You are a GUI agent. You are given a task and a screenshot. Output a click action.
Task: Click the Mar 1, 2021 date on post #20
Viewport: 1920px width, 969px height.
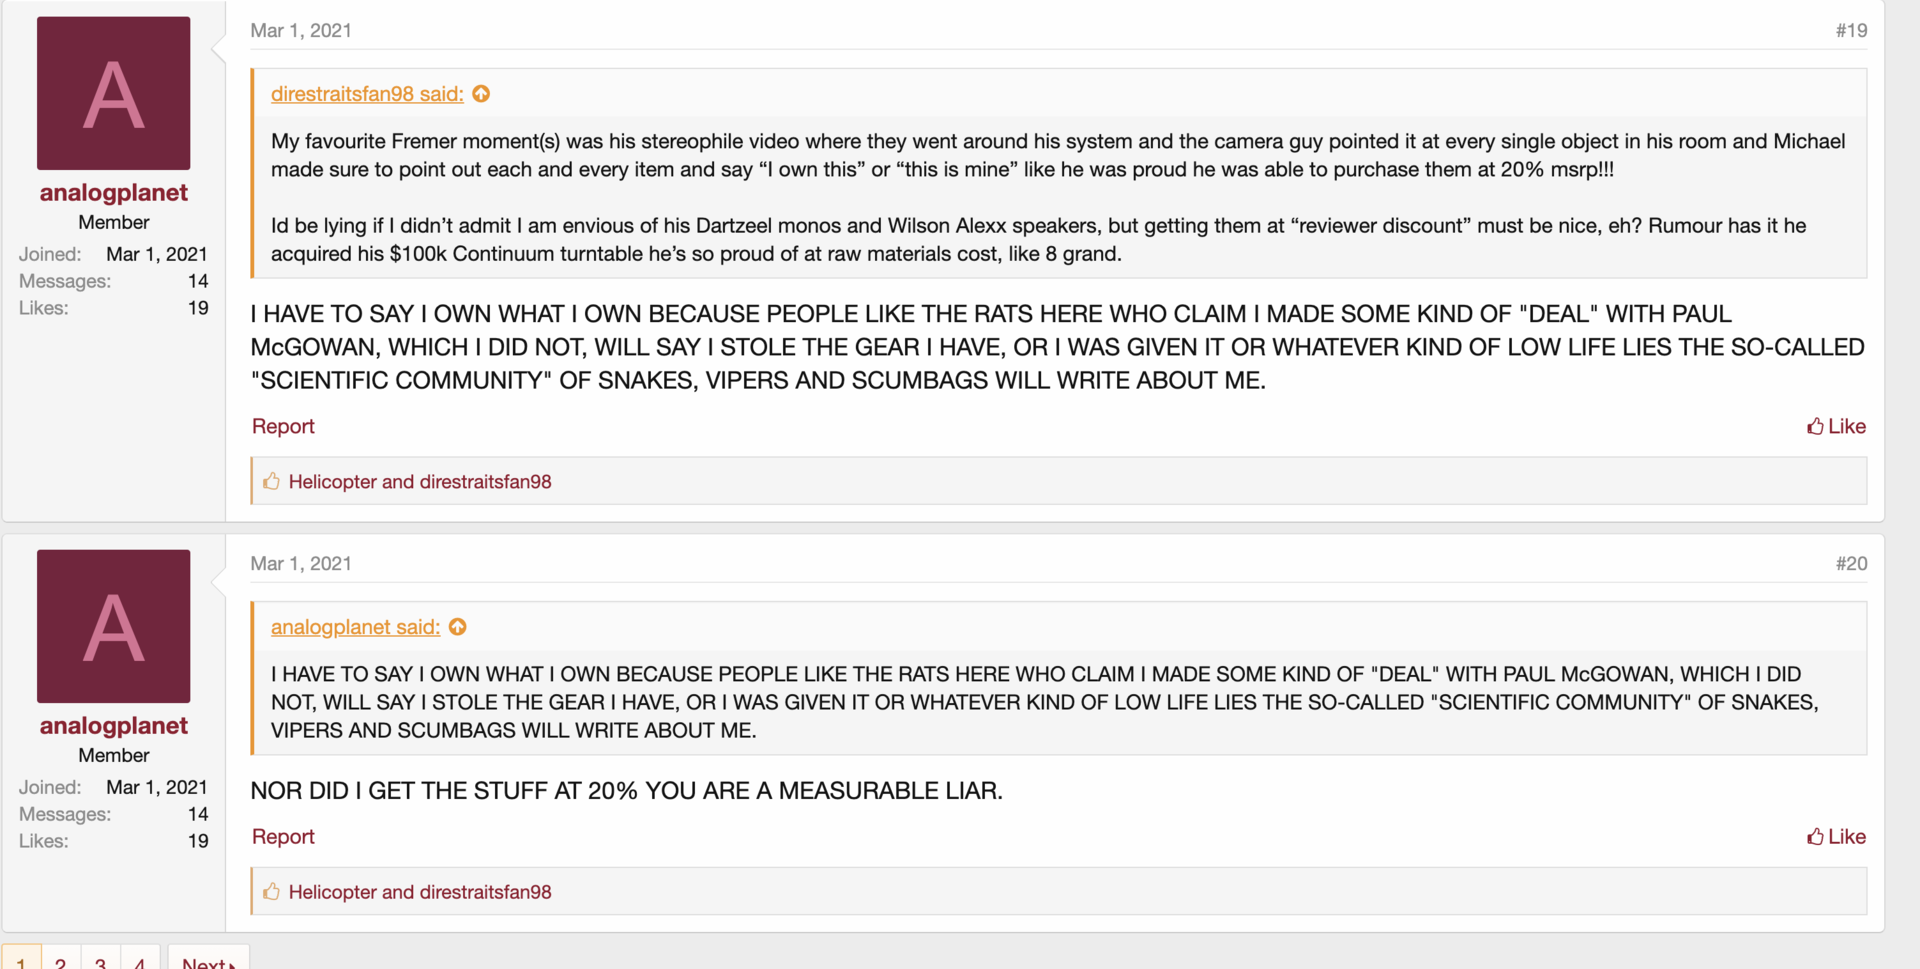coord(301,563)
